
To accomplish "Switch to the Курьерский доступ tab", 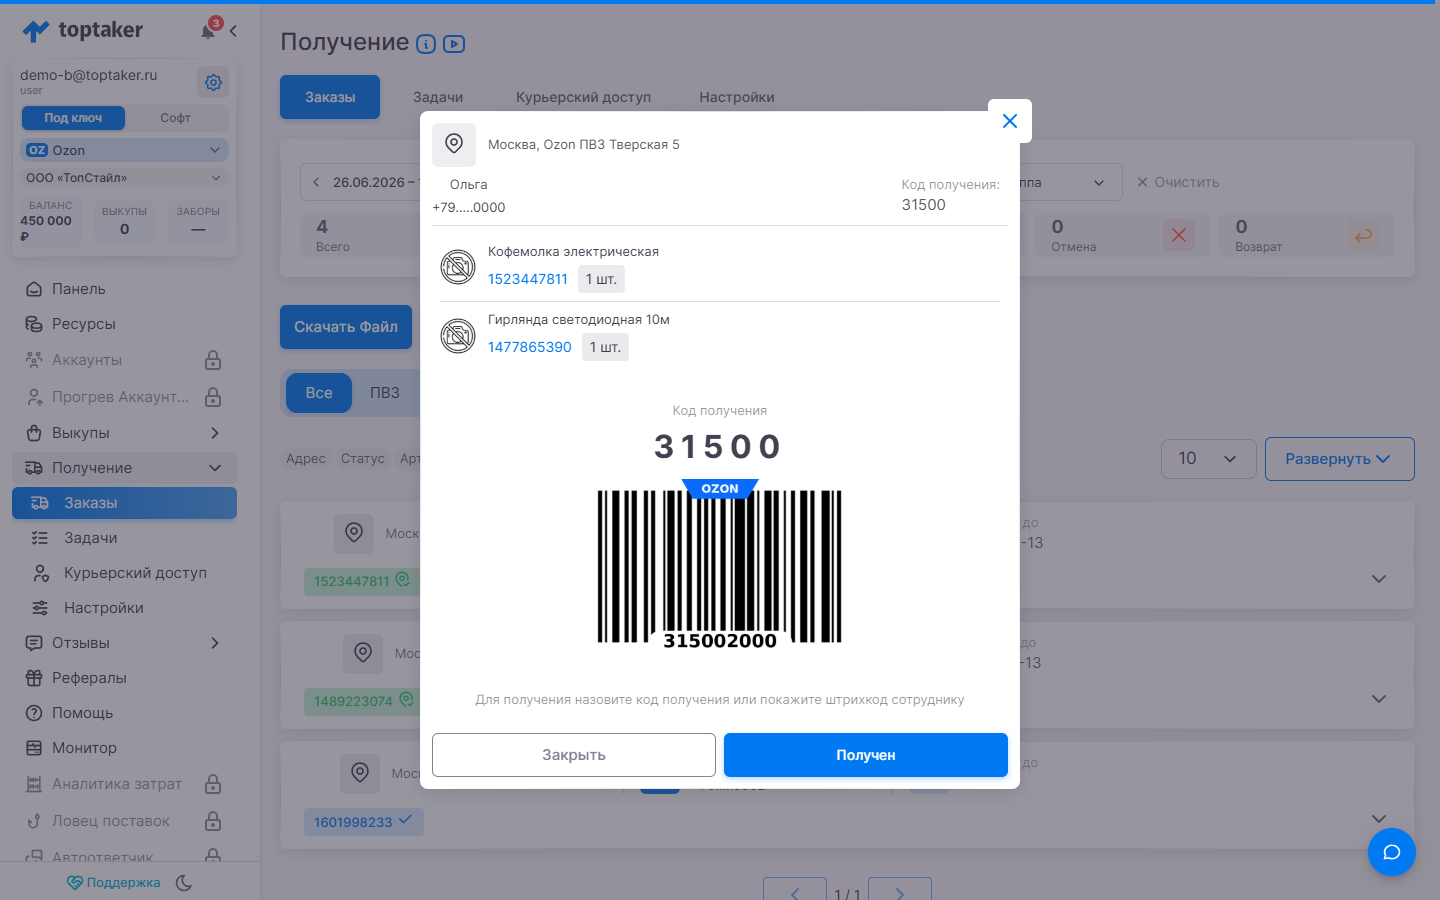I will 583,97.
